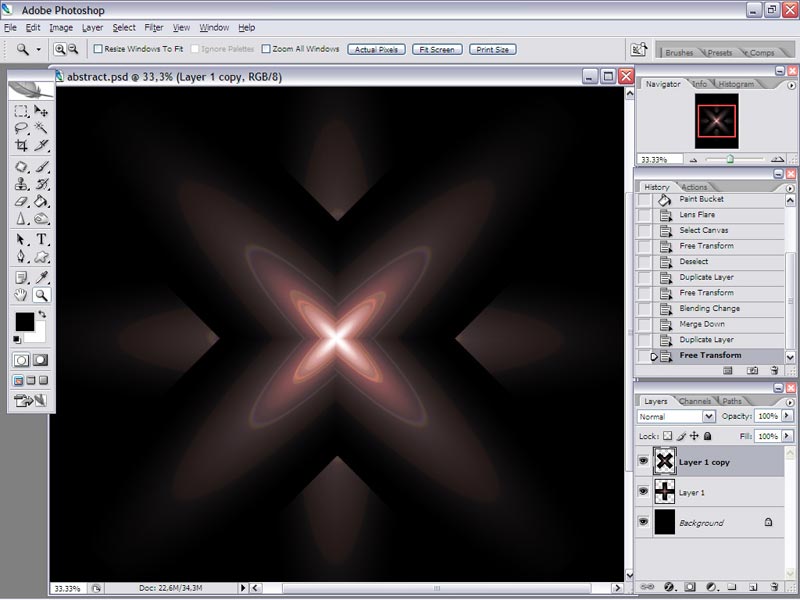Enable Zoom All Windows checkbox
The width and height of the screenshot is (800, 600).
point(266,49)
